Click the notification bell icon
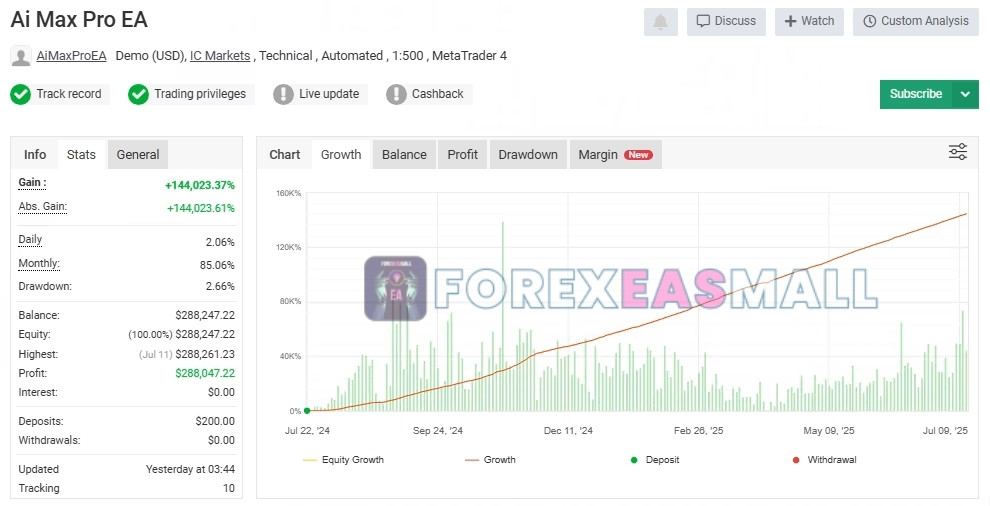The width and height of the screenshot is (990, 506). tap(660, 21)
